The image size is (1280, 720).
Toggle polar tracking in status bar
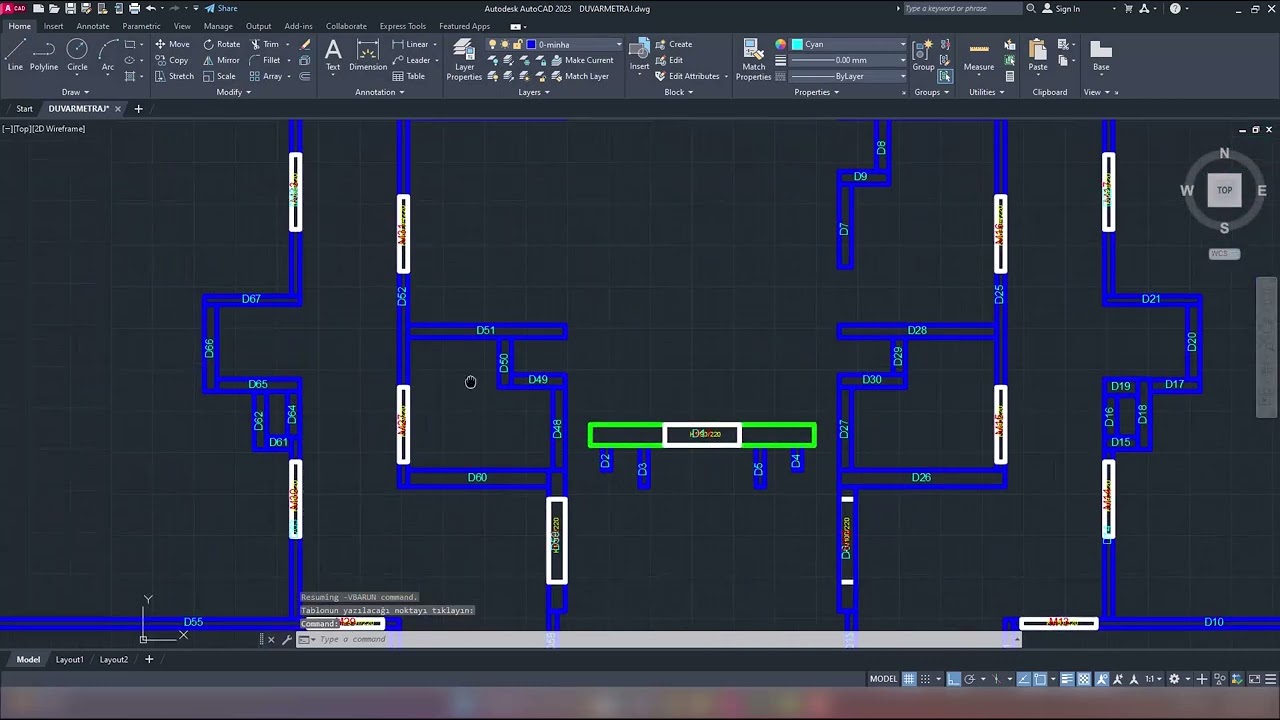click(970, 679)
